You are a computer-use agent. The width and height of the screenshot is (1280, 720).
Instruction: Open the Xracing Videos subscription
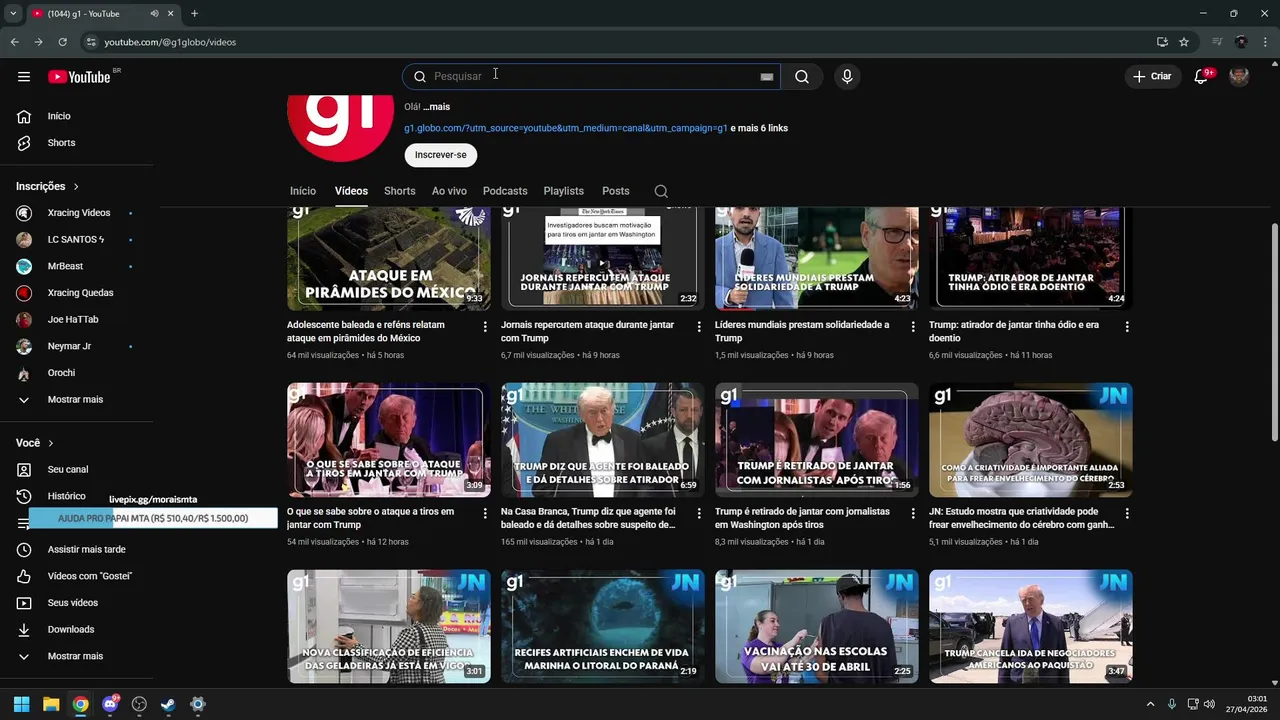coord(78,213)
